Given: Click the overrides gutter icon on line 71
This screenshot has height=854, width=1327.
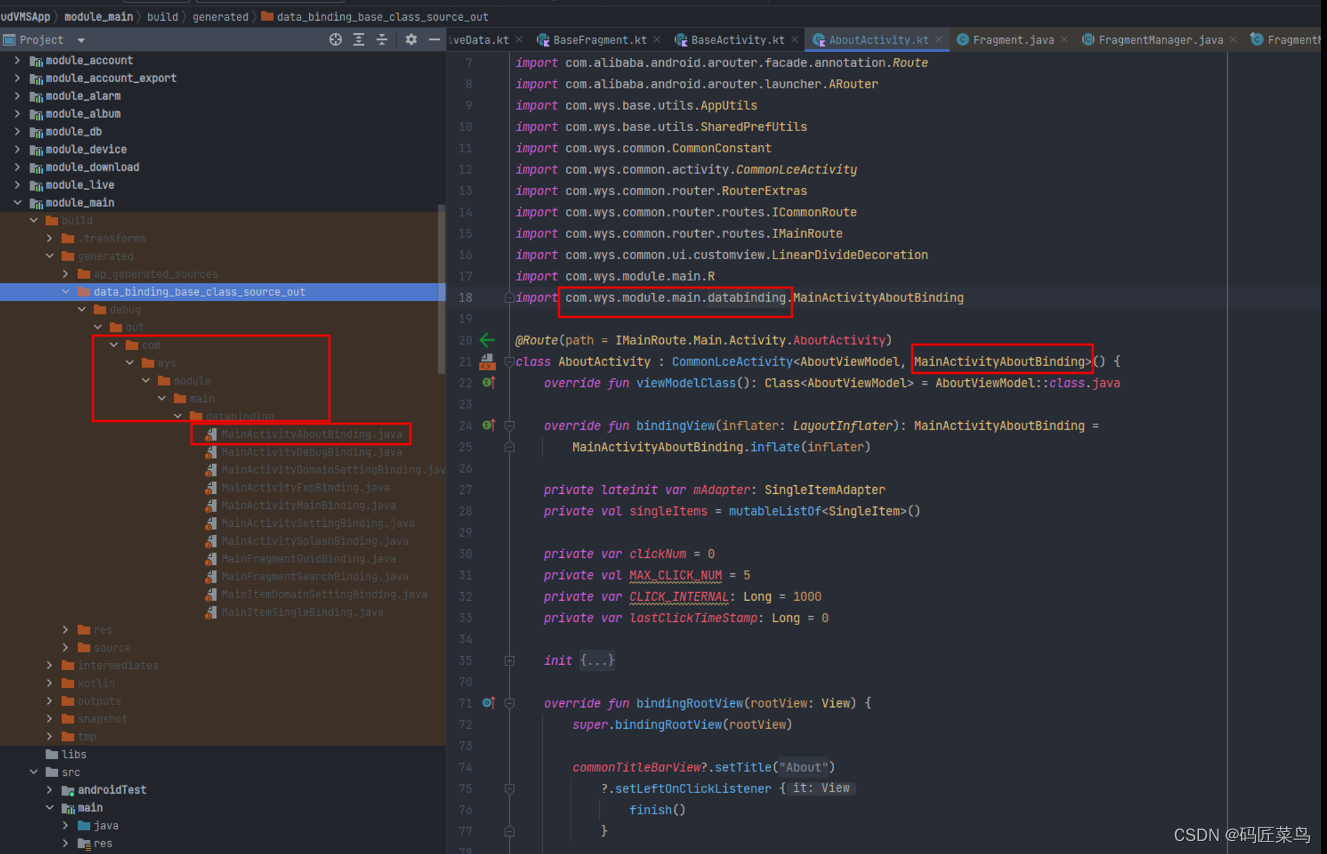Looking at the screenshot, I should pyautogui.click(x=488, y=703).
